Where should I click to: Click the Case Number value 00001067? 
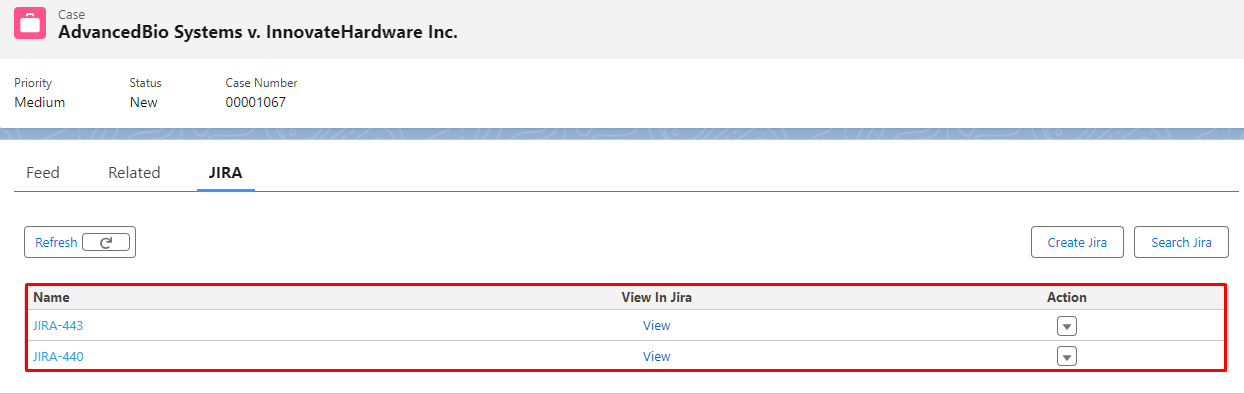(256, 102)
